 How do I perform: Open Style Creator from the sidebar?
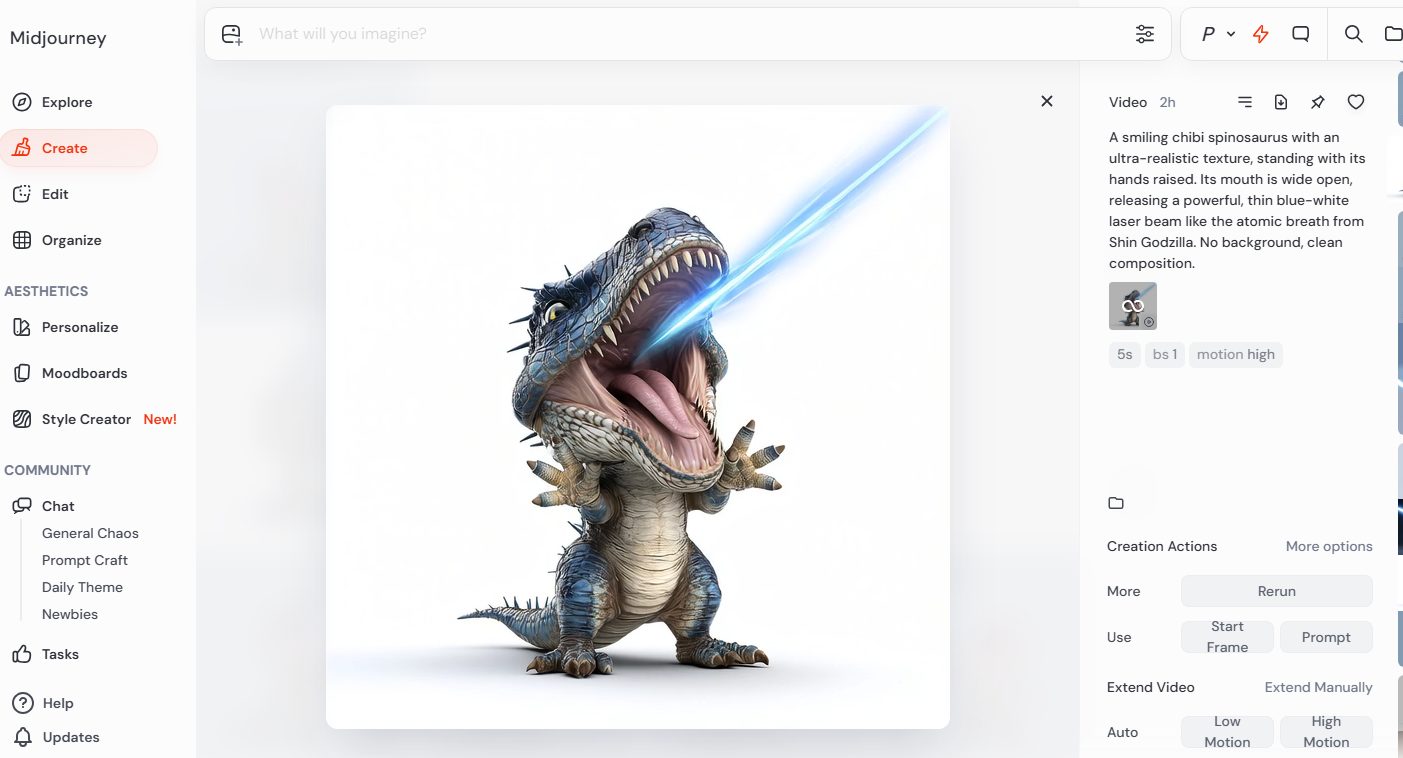coord(86,419)
